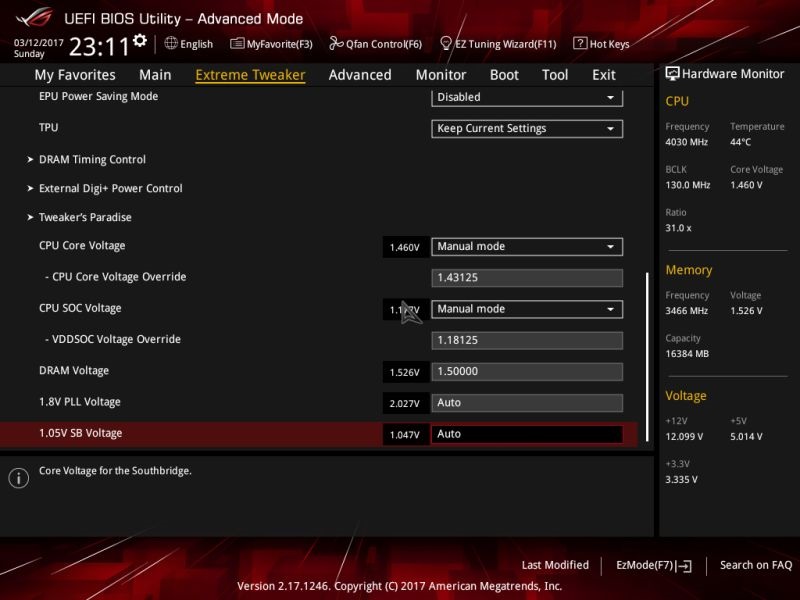Click the 44°C temperature value

(740, 142)
